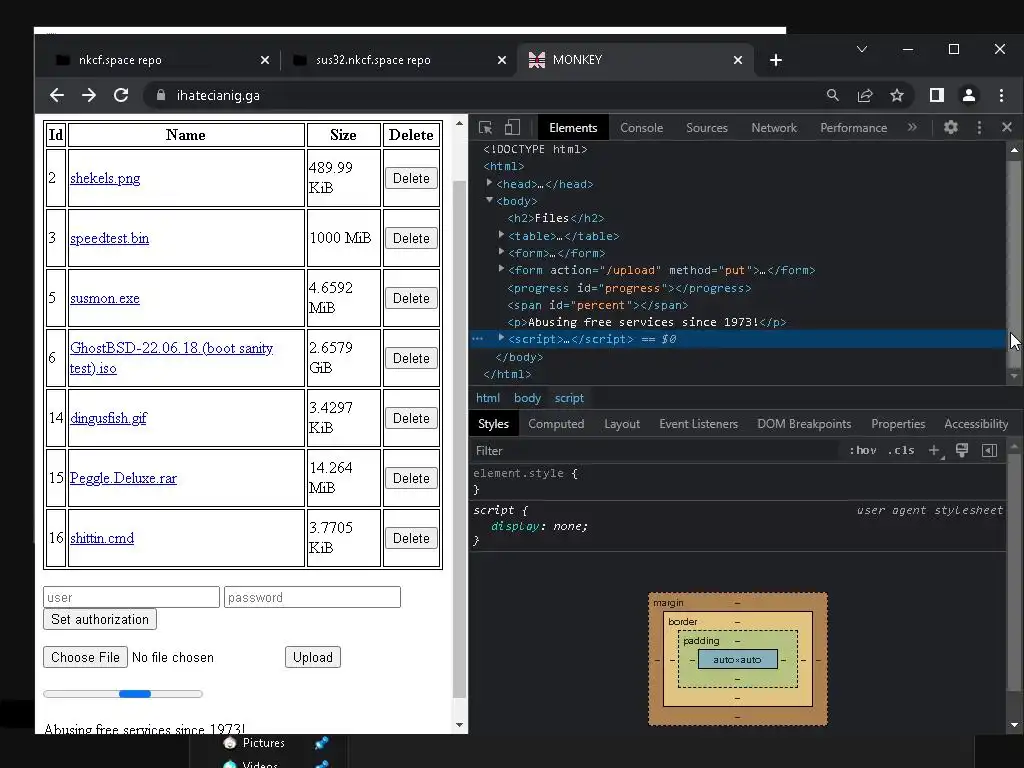Click the Choose File button
1024x768 pixels.
(x=86, y=657)
